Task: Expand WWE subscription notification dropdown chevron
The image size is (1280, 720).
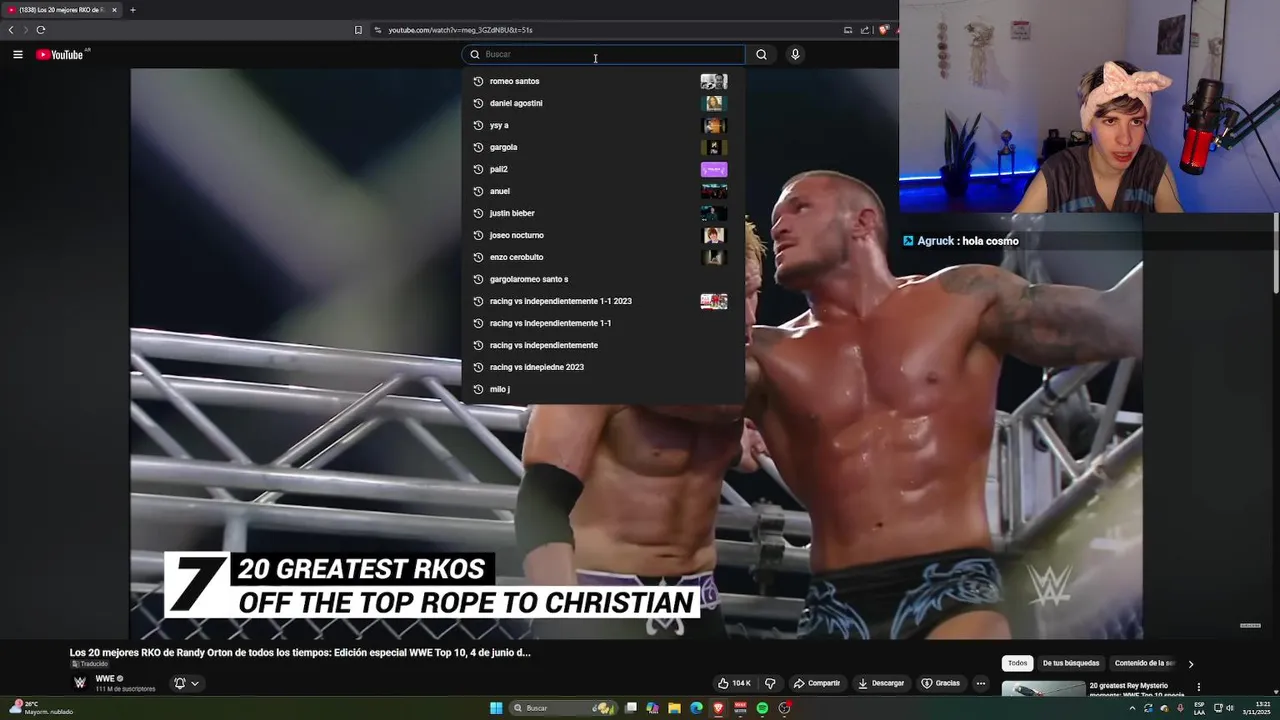Action: pyautogui.click(x=195, y=683)
